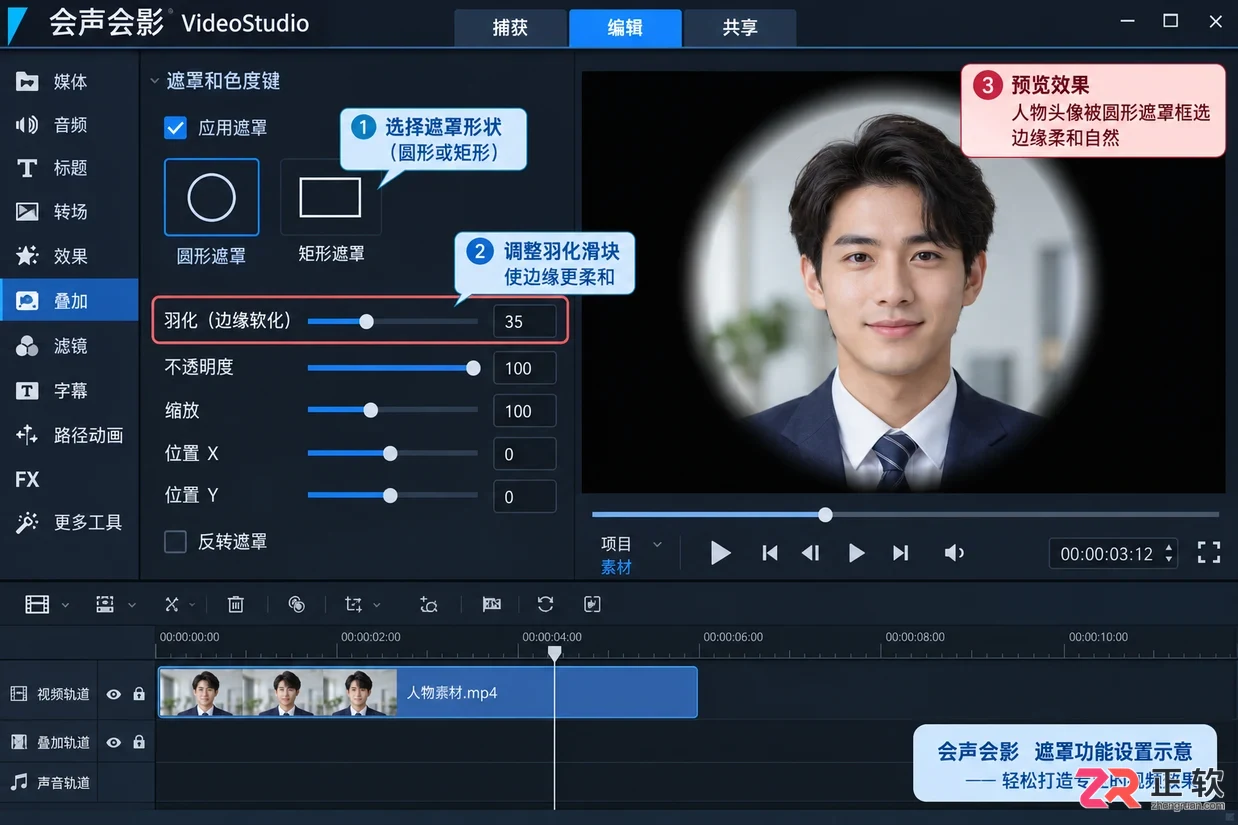The image size is (1238, 825).
Task: Expand the storyboard view dropdown arrow
Action: pyautogui.click(x=65, y=605)
